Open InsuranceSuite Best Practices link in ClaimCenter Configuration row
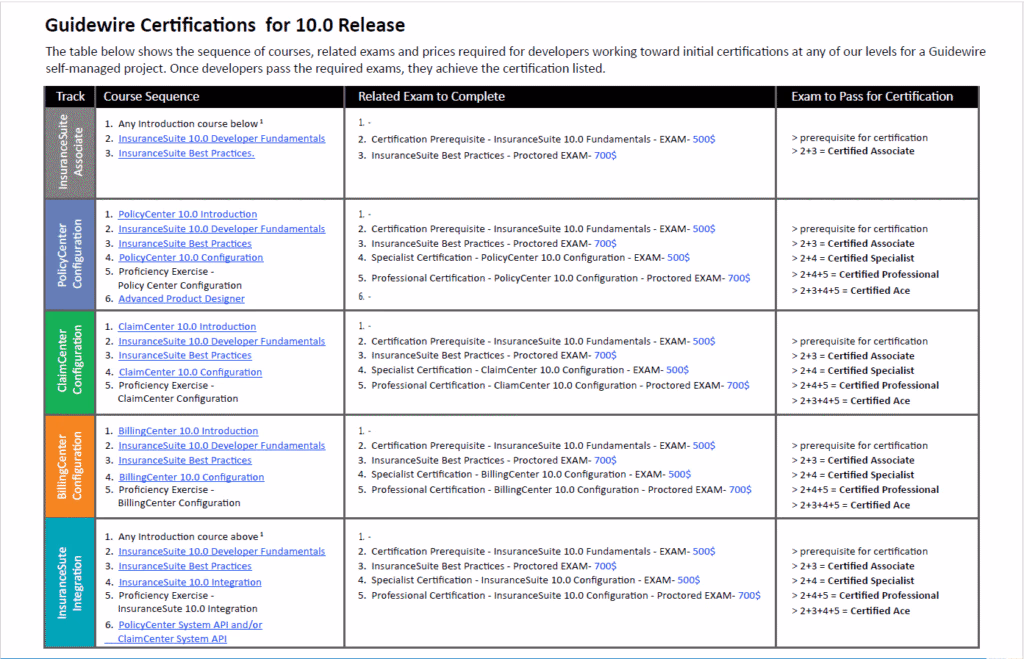Image resolution: width=1024 pixels, height=659 pixels. (x=185, y=355)
